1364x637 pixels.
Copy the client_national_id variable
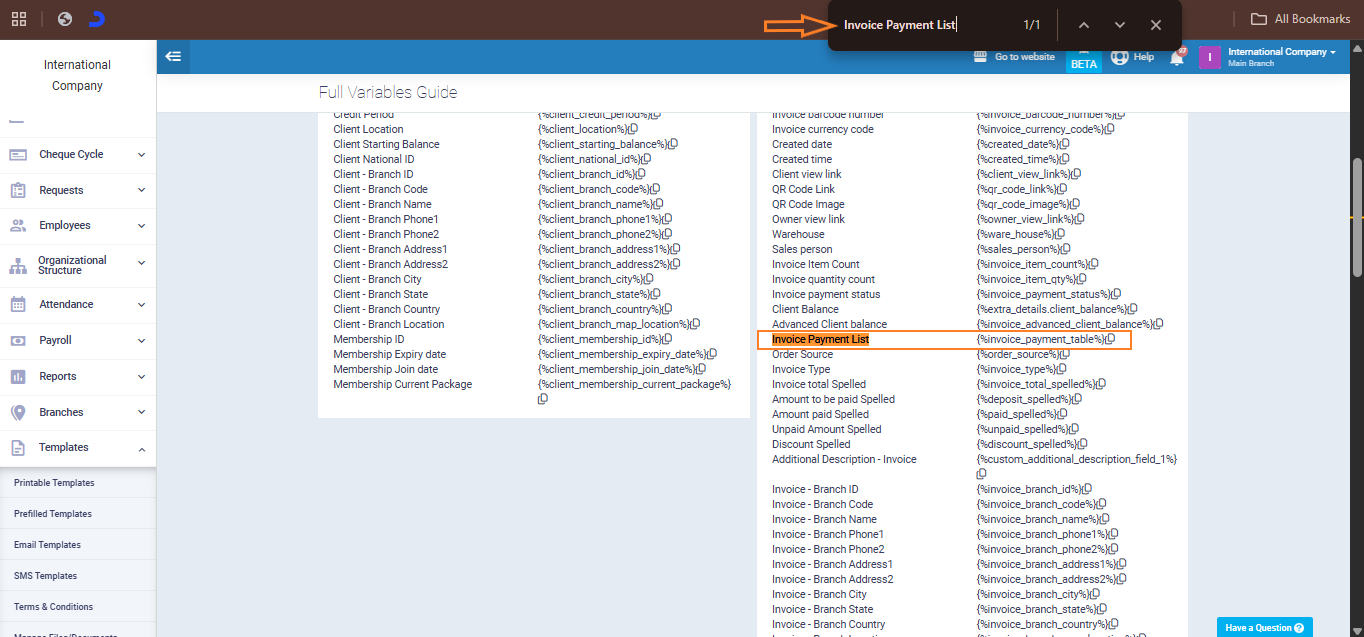(x=647, y=159)
